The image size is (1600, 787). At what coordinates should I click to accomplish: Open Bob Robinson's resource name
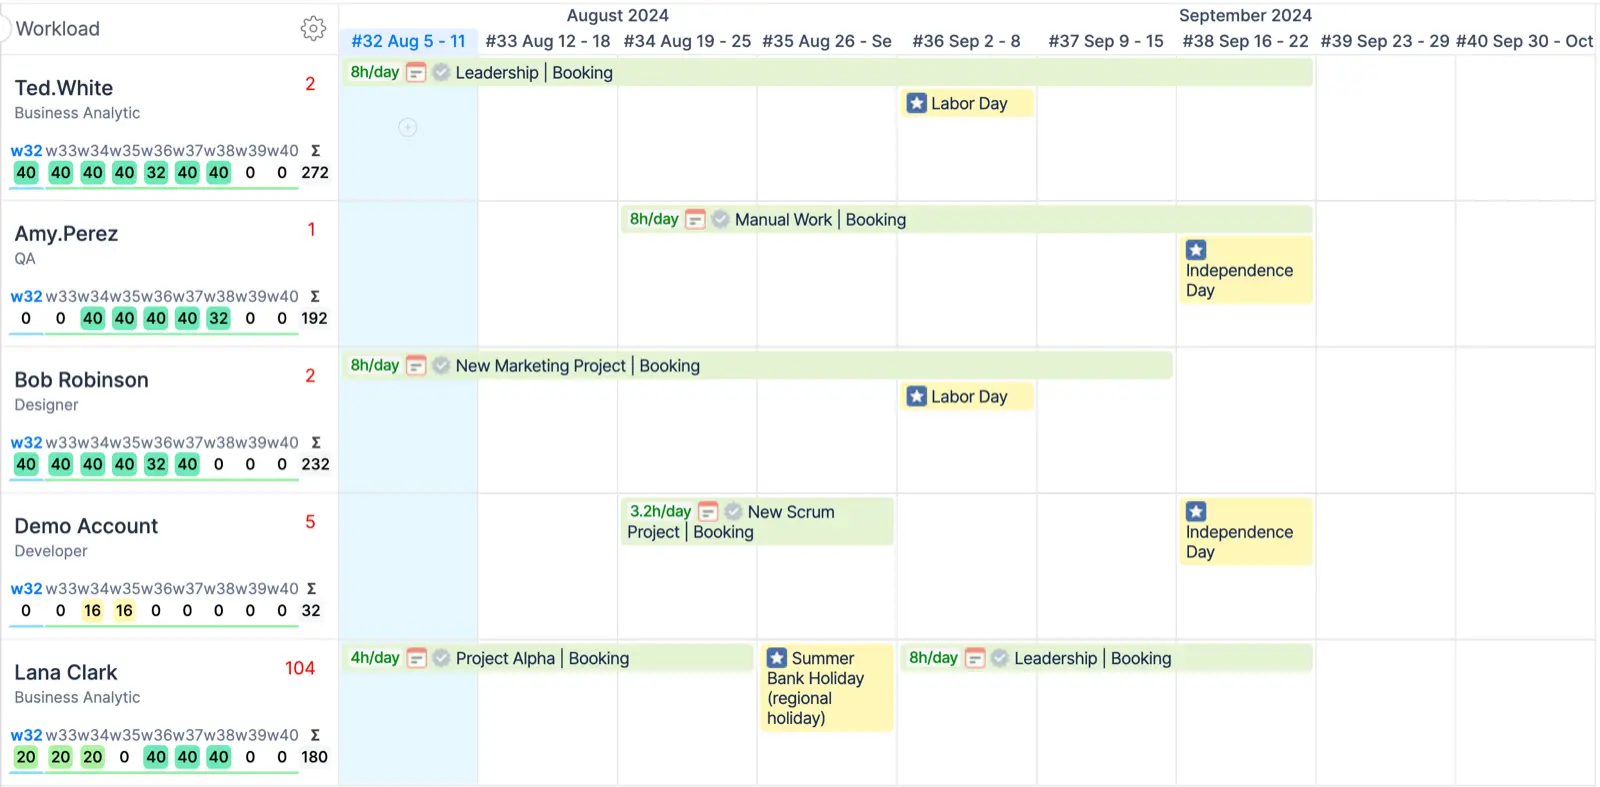click(81, 380)
